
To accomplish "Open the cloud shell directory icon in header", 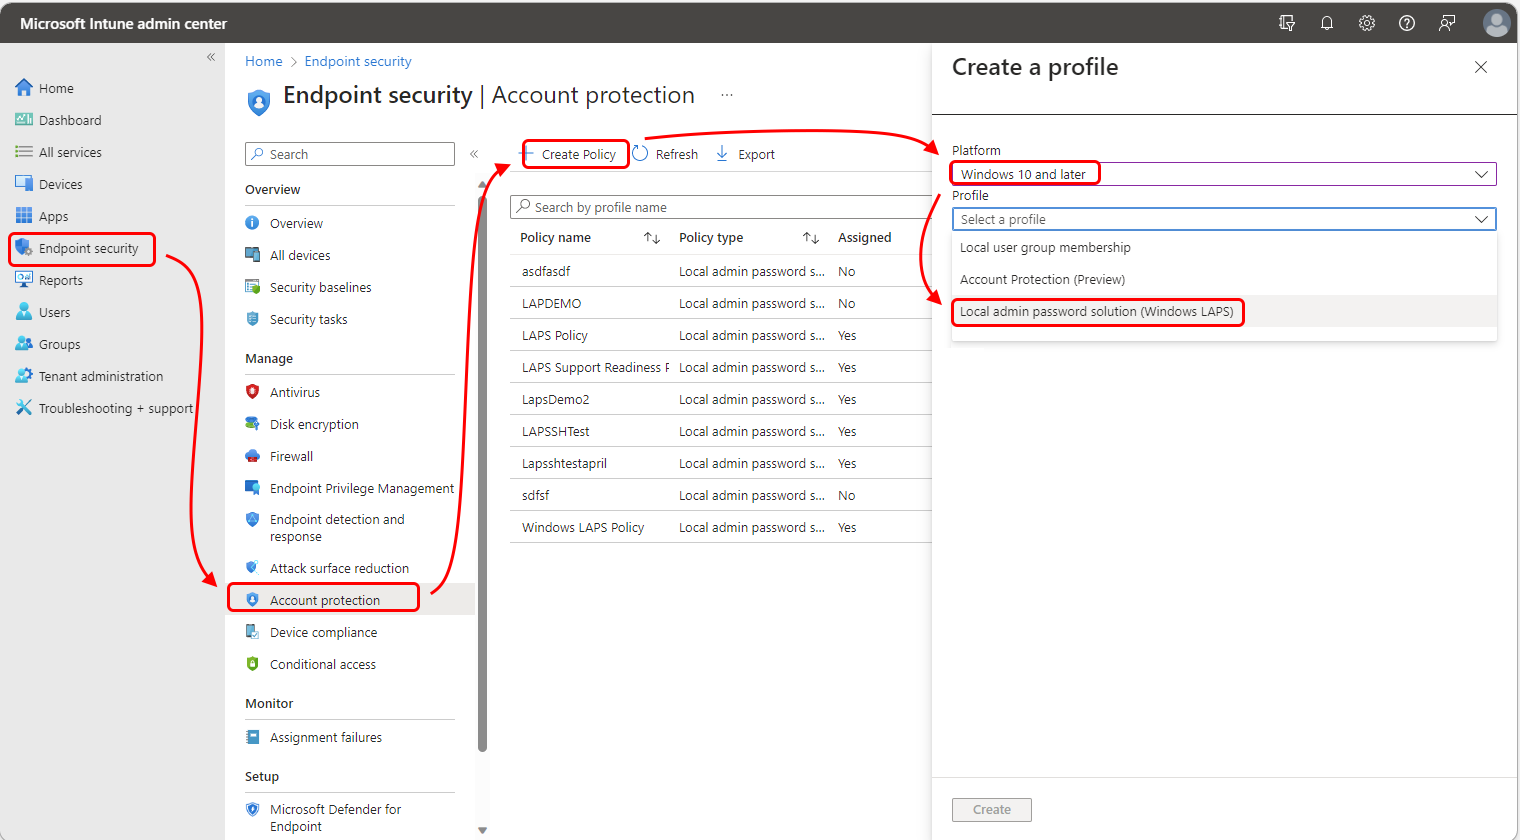I will [1287, 23].
